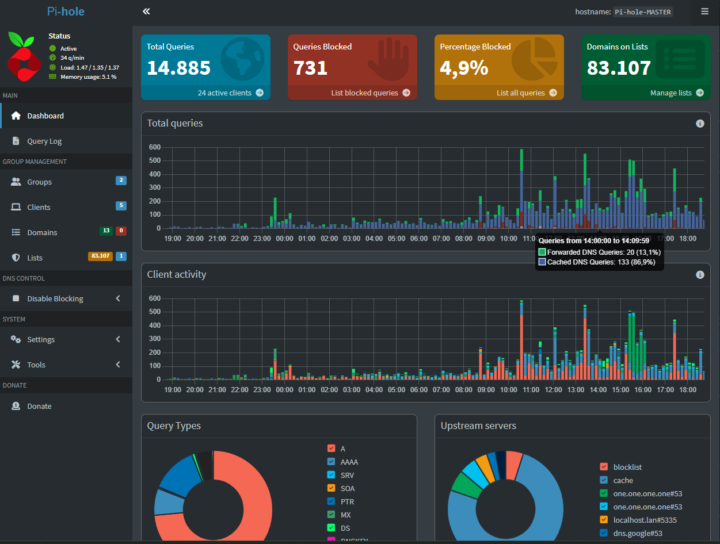Open the Dashboard menu item
Image resolution: width=720 pixels, height=544 pixels.
click(66, 116)
